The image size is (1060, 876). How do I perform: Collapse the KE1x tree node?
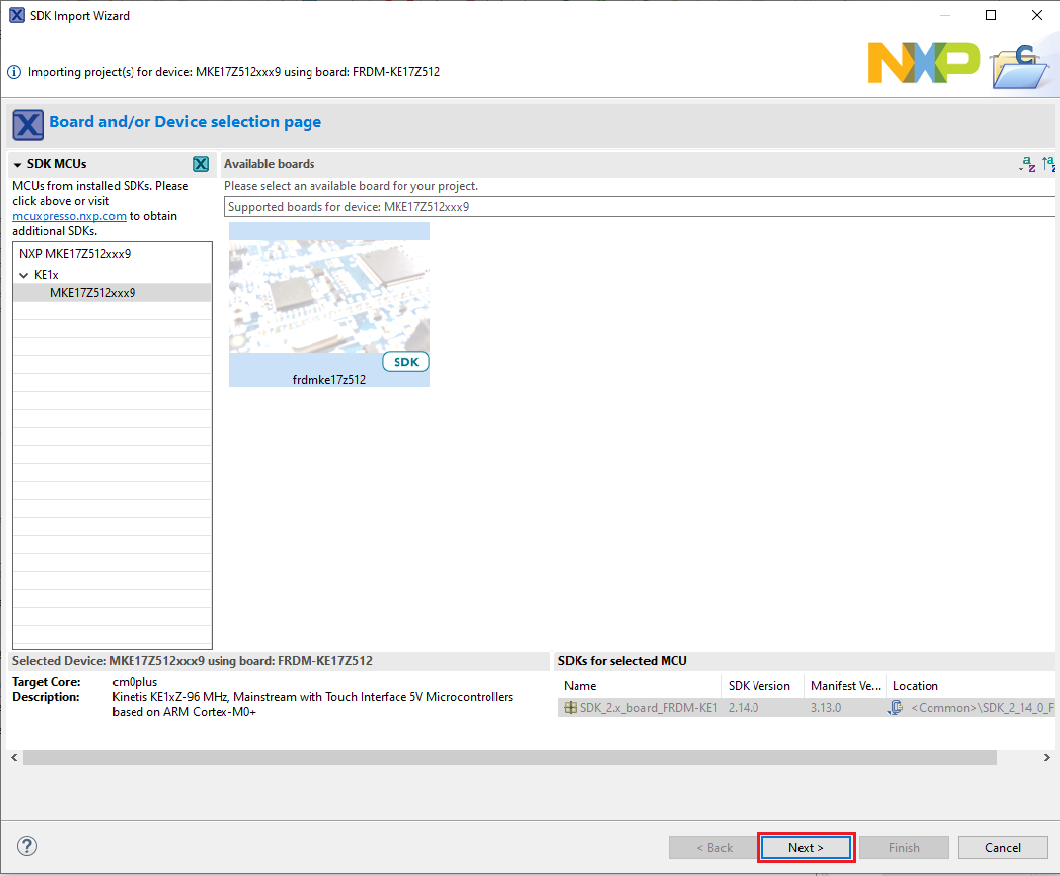click(23, 274)
